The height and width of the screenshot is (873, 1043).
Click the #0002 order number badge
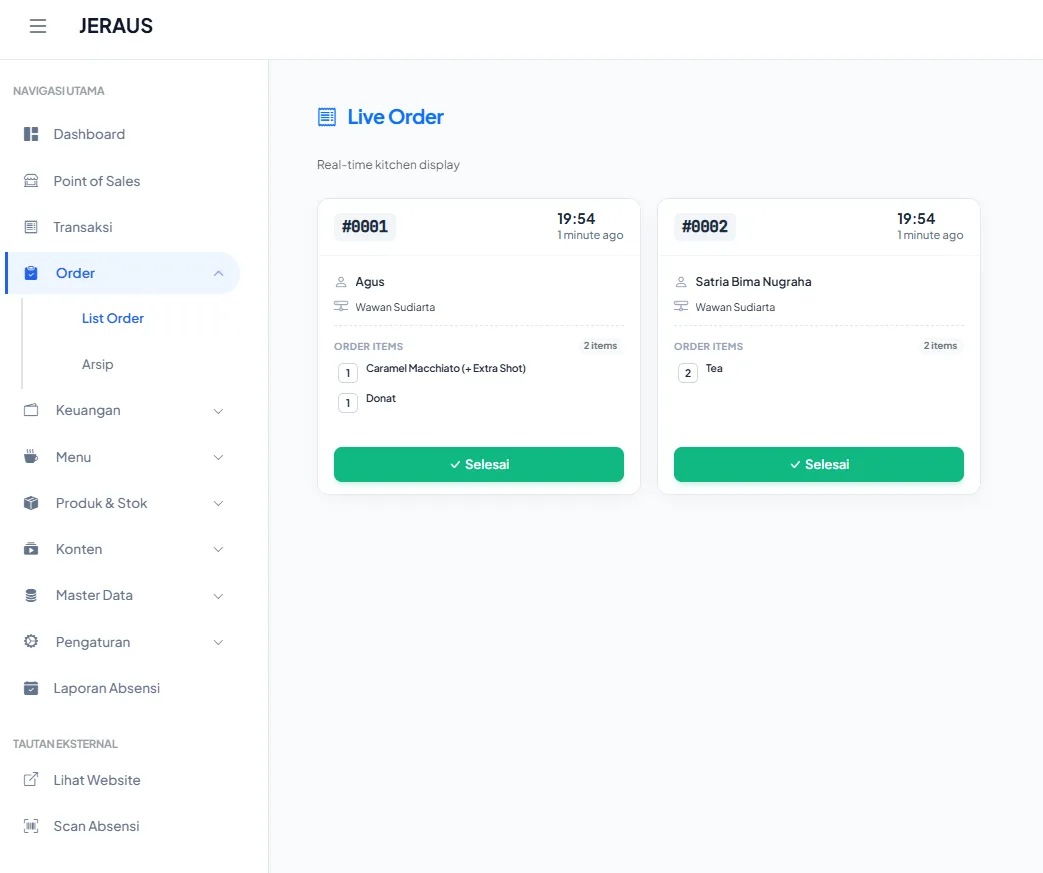[704, 227]
